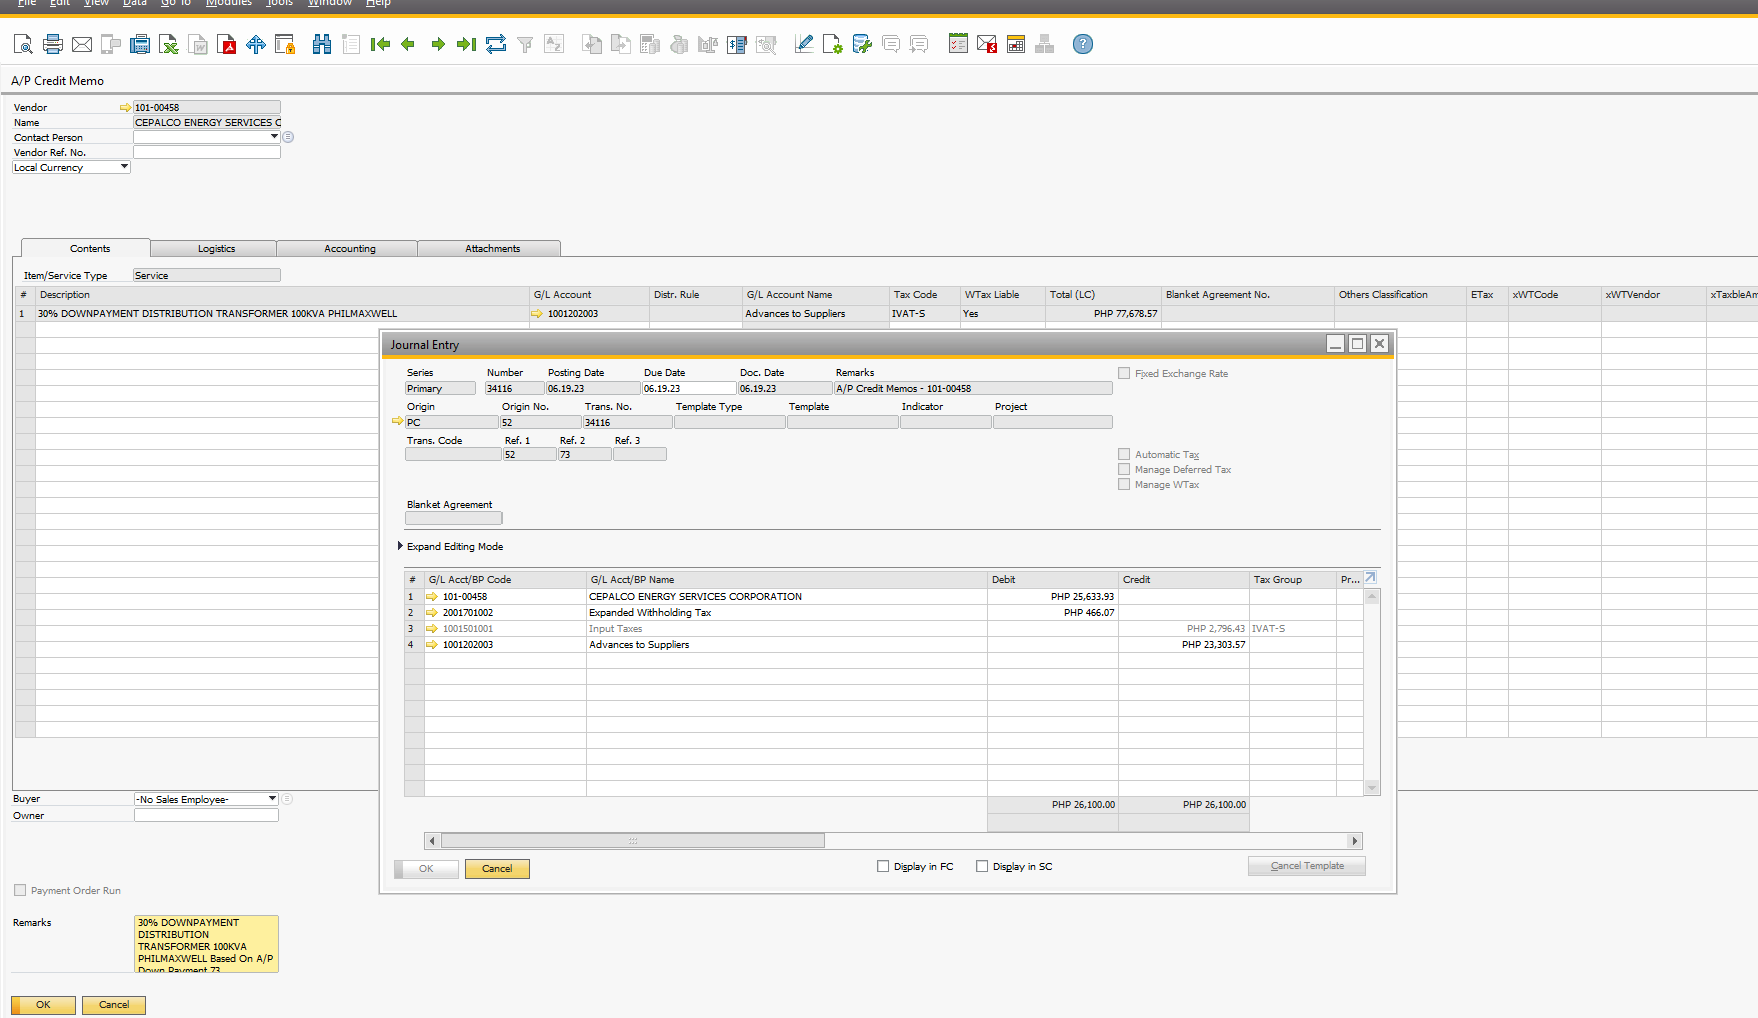The height and width of the screenshot is (1018, 1758).
Task: Toggle Manage WTax checkbox
Action: click(x=1124, y=484)
